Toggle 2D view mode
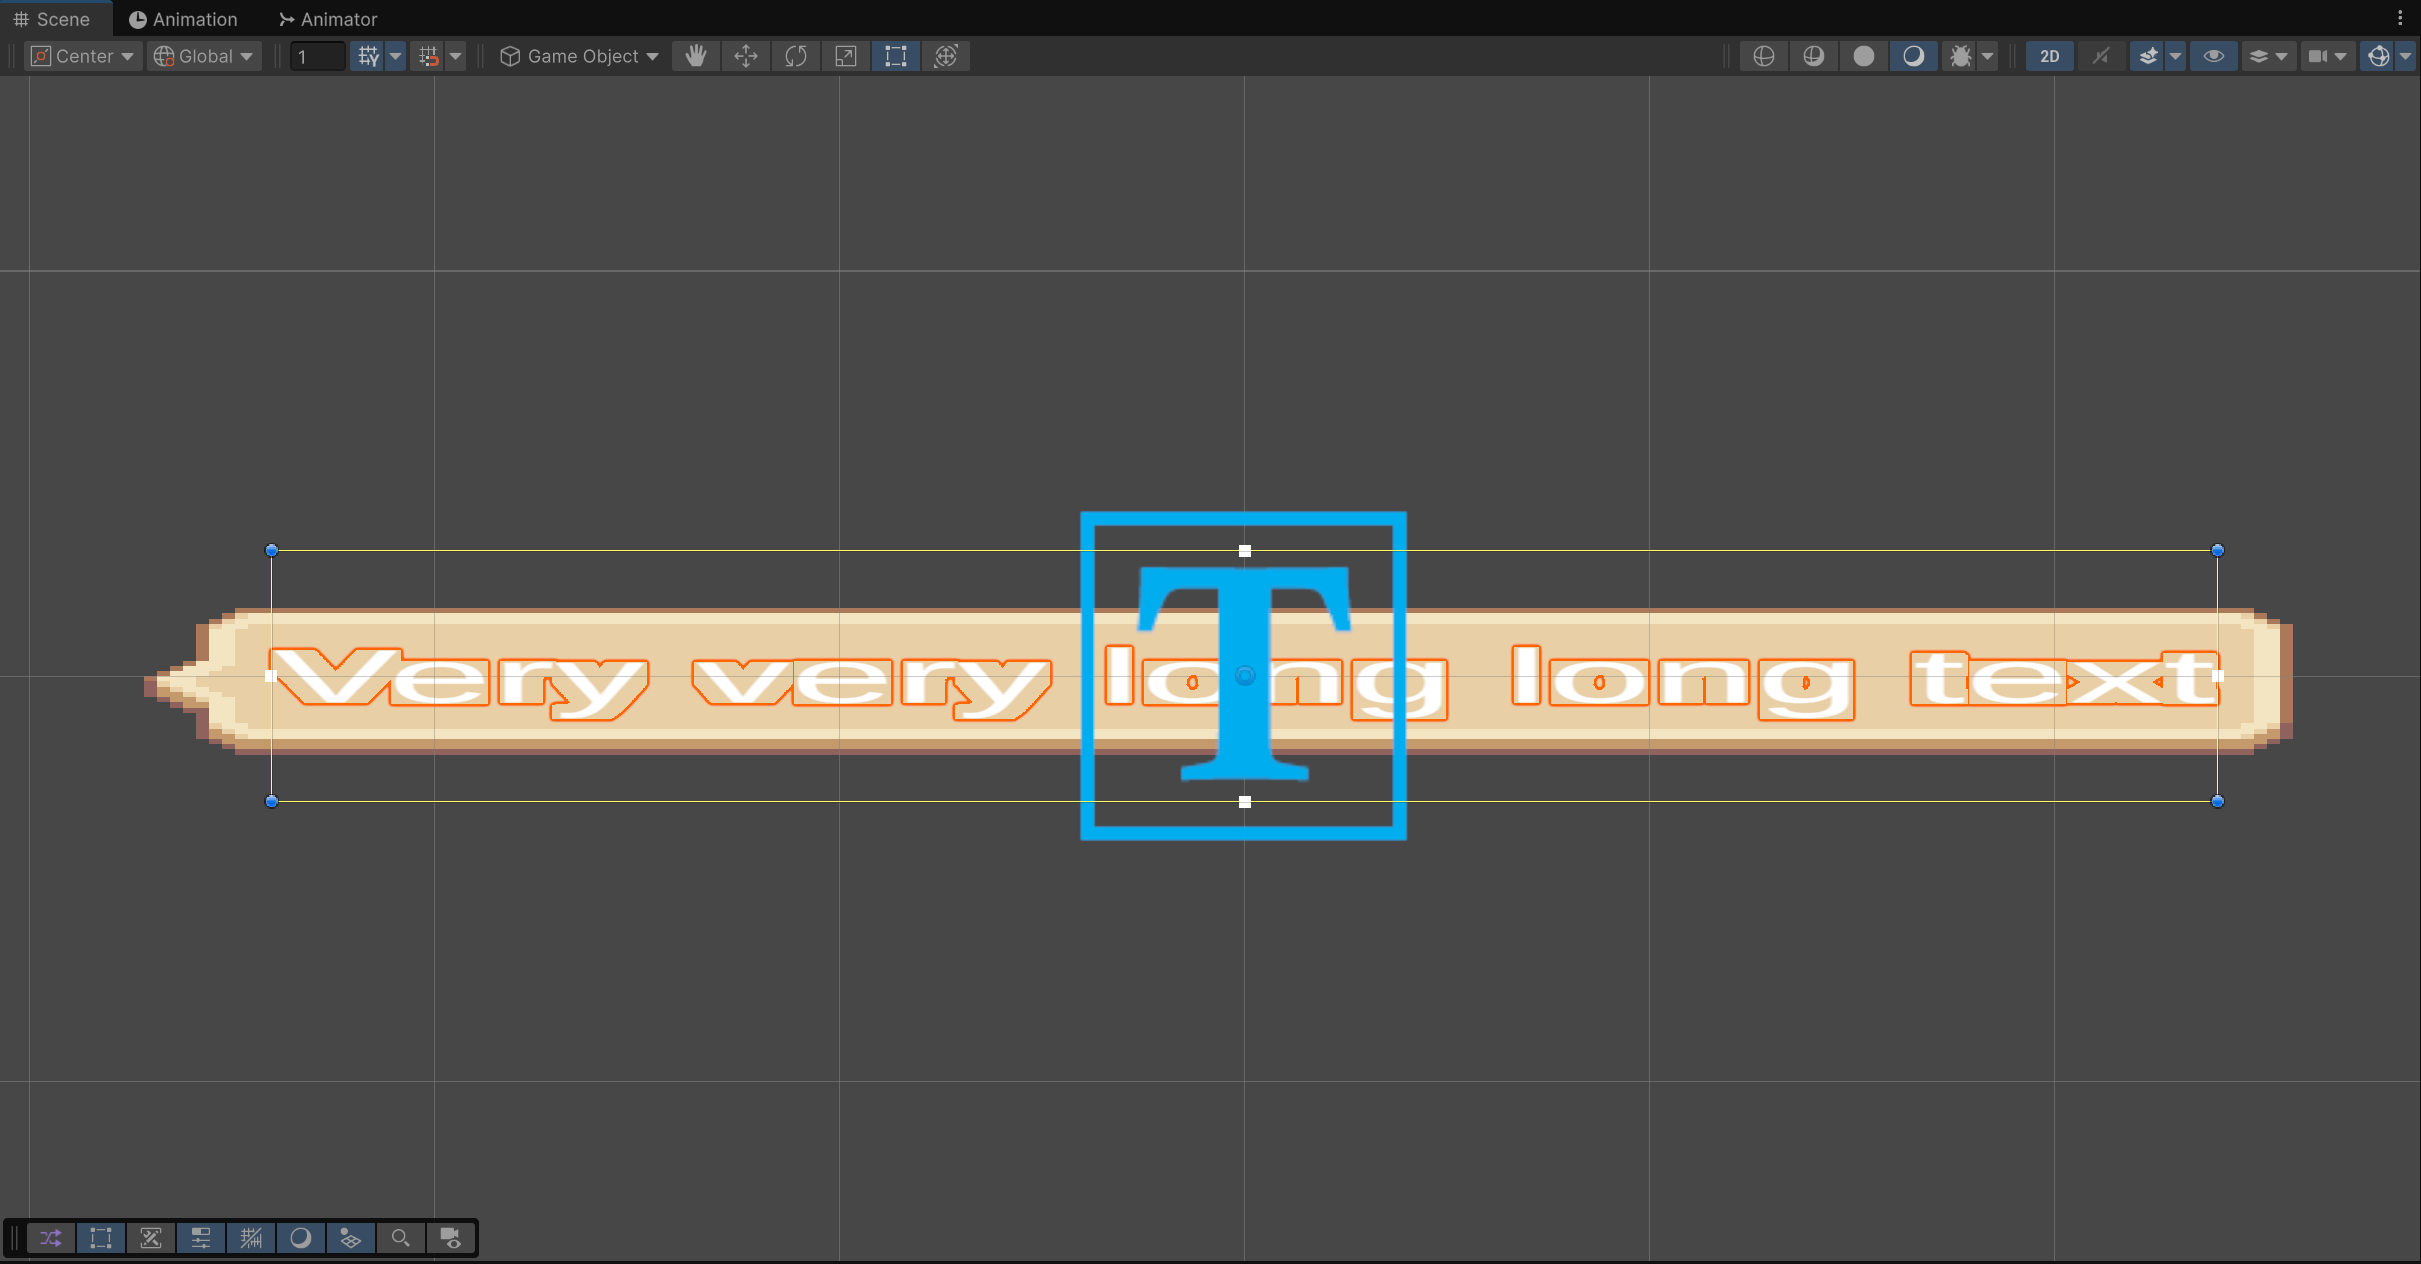 coord(2049,56)
